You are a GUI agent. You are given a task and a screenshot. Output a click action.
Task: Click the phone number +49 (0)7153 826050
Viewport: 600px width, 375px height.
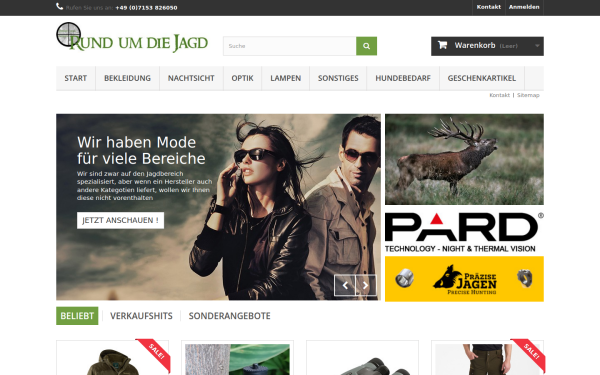(x=146, y=8)
